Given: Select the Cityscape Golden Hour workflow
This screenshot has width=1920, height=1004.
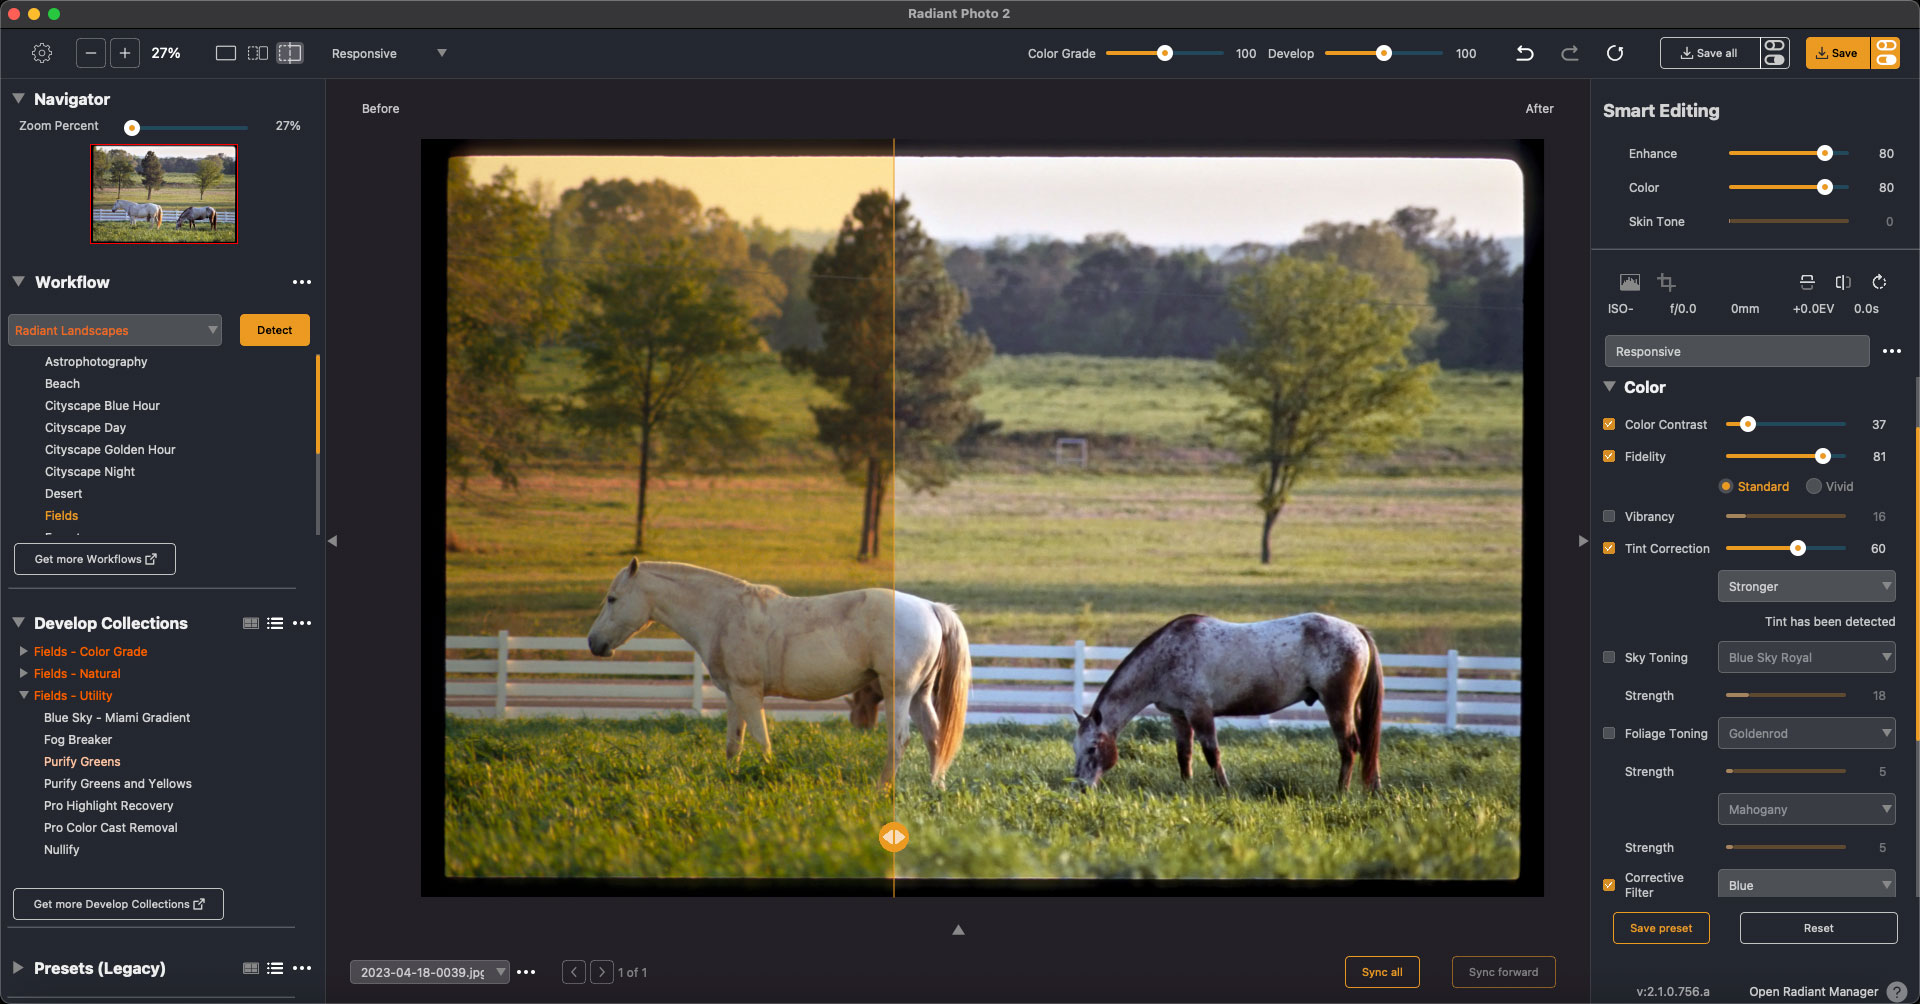Looking at the screenshot, I should point(110,450).
